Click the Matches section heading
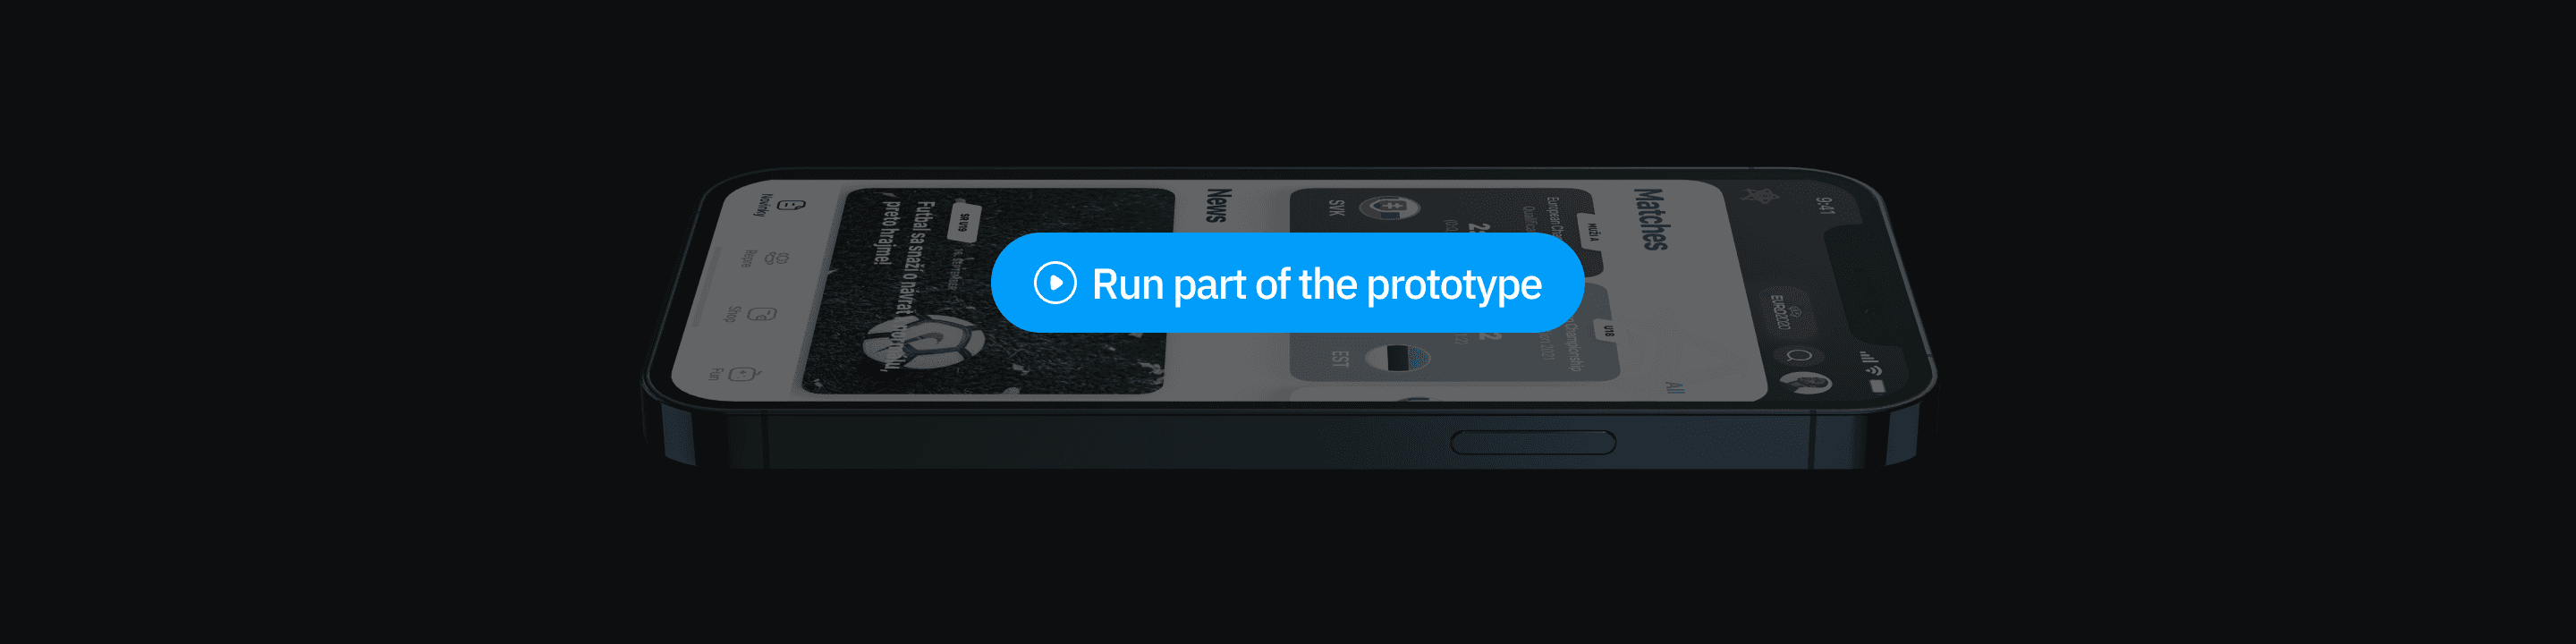 tap(1652, 218)
